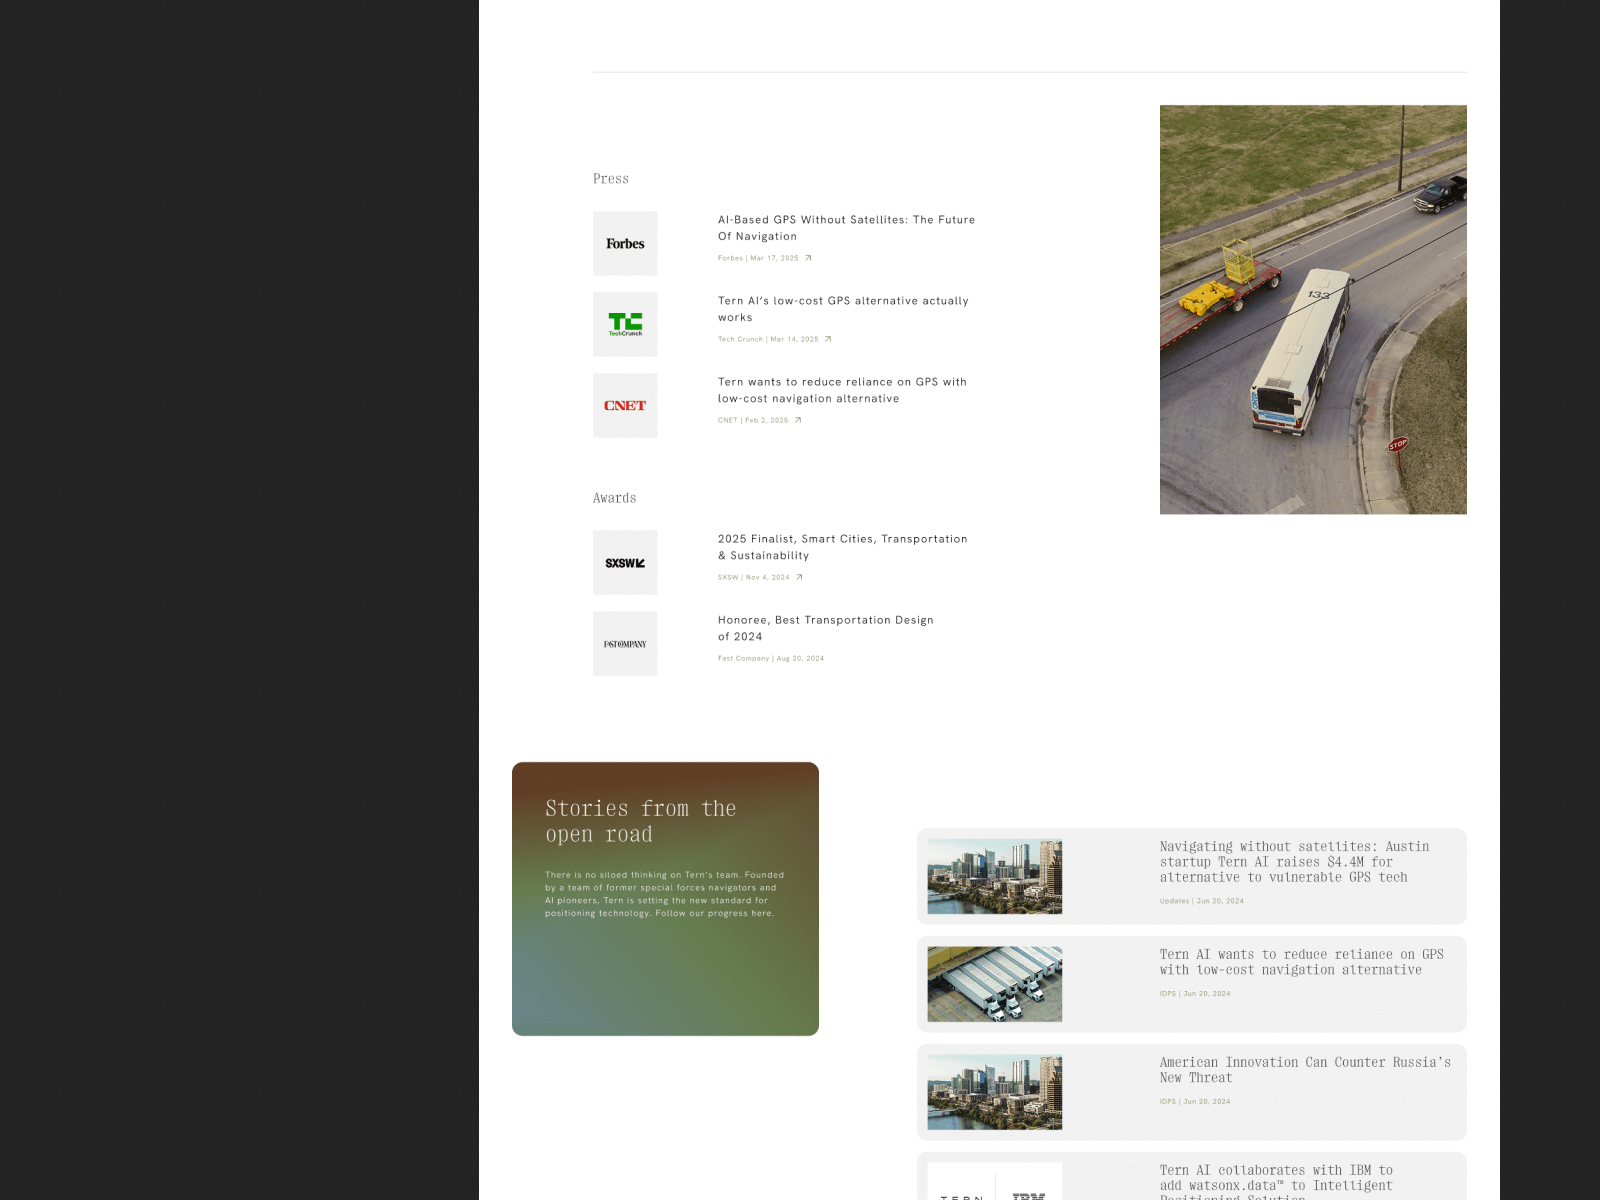
Task: Open 'Tern AI collaborates with IBM' story
Action: (1192, 1177)
